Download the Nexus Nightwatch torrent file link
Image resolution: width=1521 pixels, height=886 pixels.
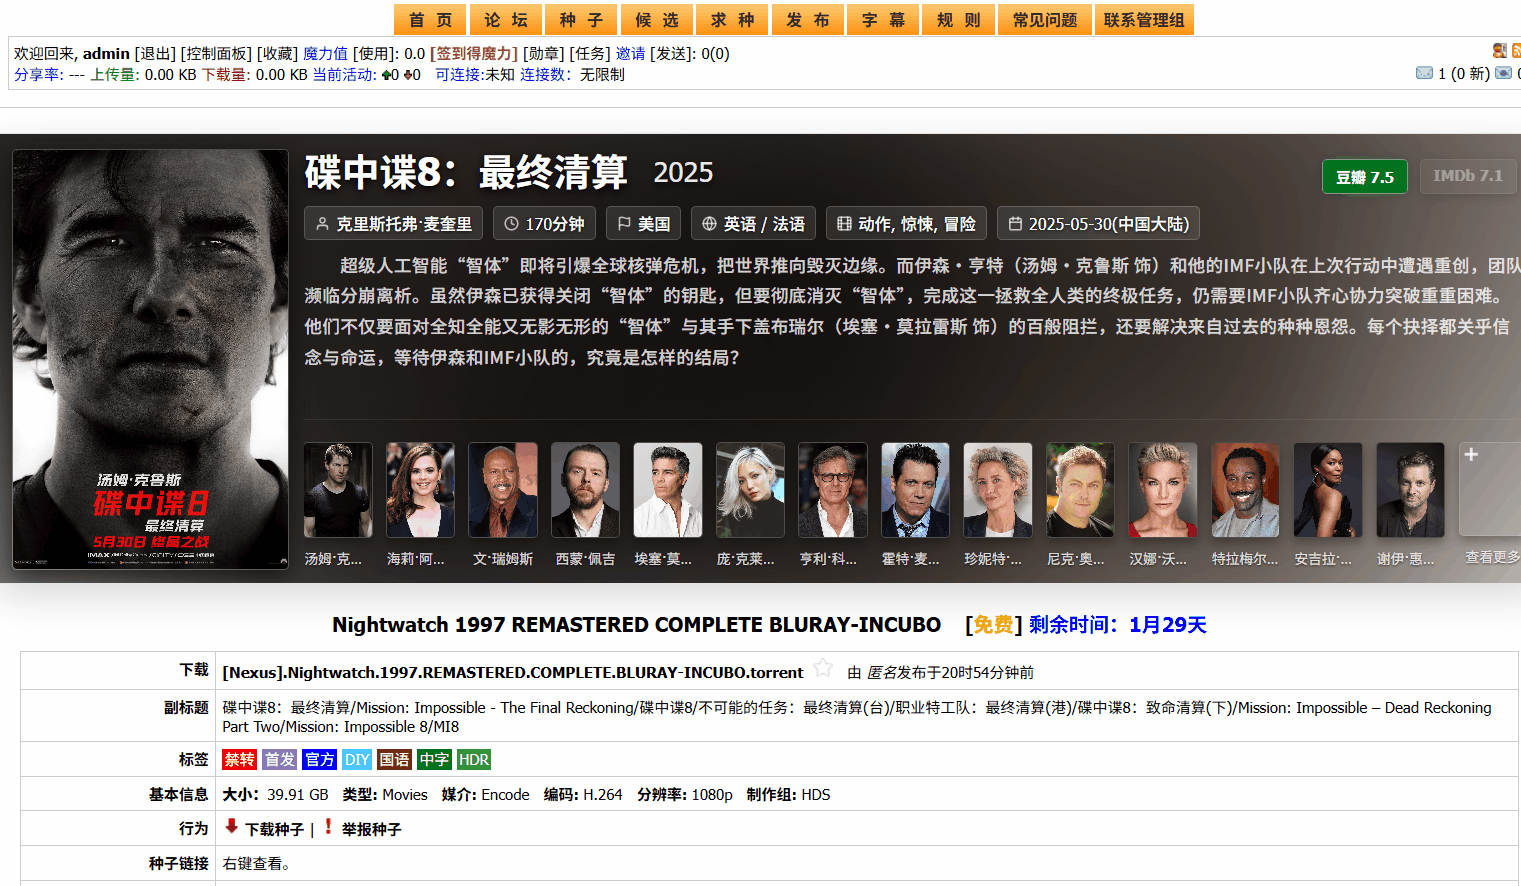click(513, 672)
